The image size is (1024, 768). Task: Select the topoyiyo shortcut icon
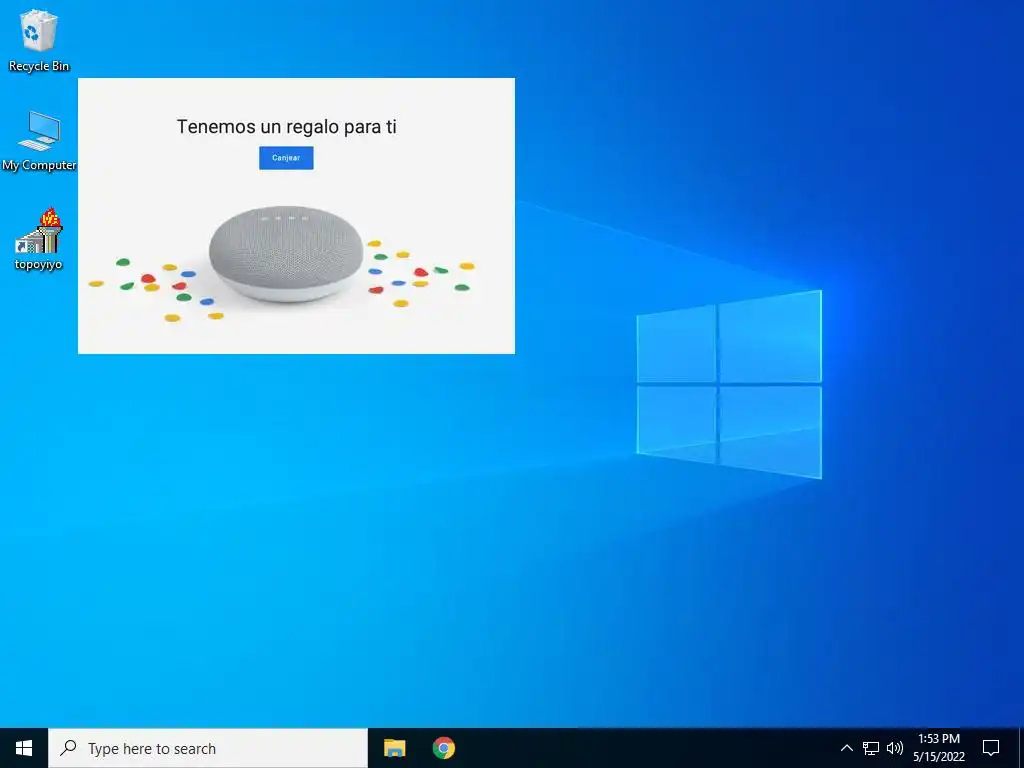point(39,239)
